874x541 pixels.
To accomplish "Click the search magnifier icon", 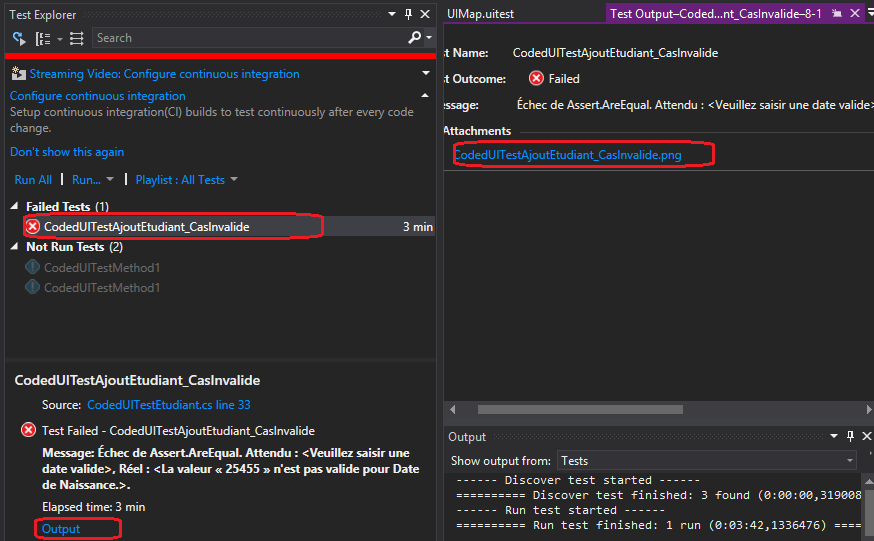I will point(416,38).
